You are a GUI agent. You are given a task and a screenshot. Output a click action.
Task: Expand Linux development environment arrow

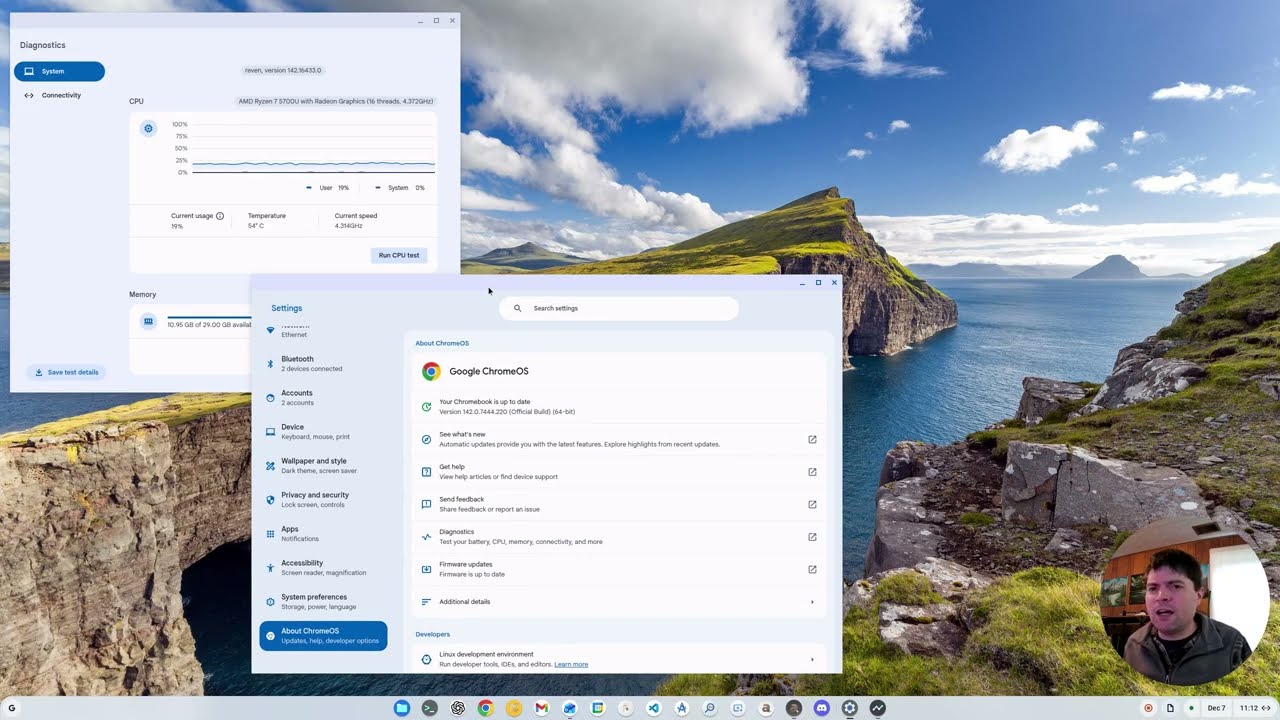click(x=812, y=659)
